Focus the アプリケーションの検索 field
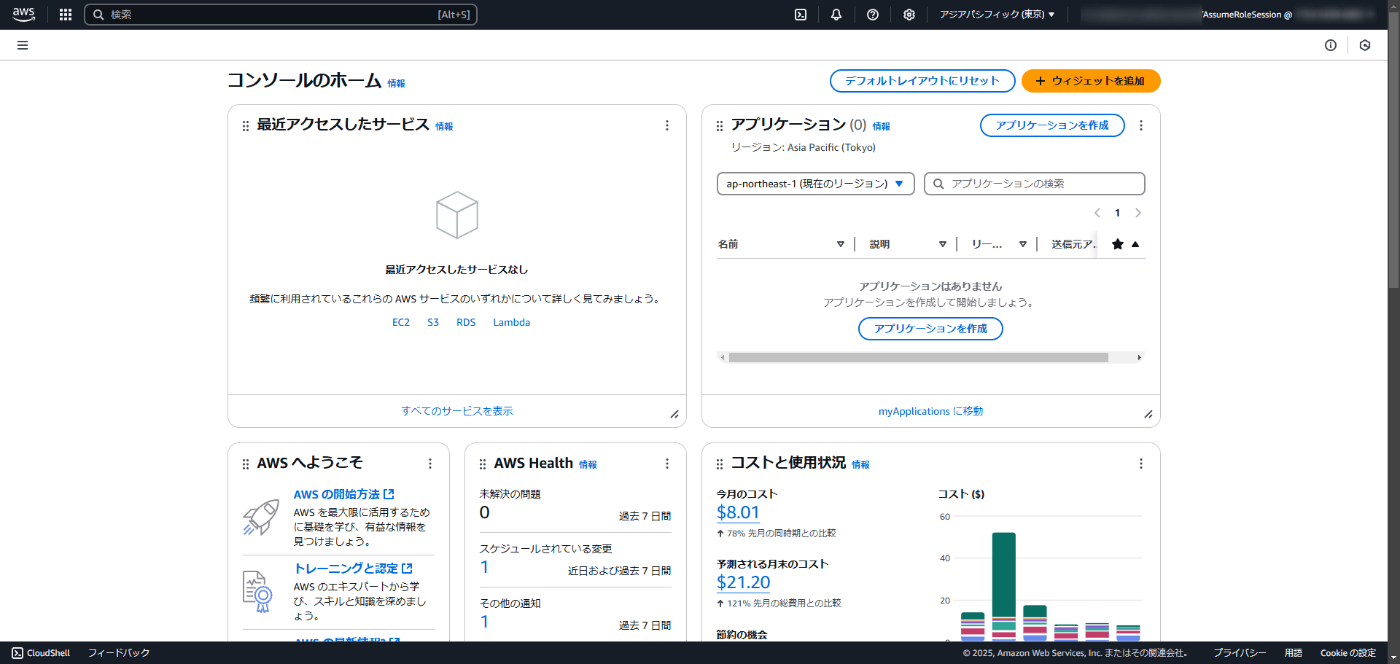Image resolution: width=1400 pixels, height=664 pixels. point(1035,184)
